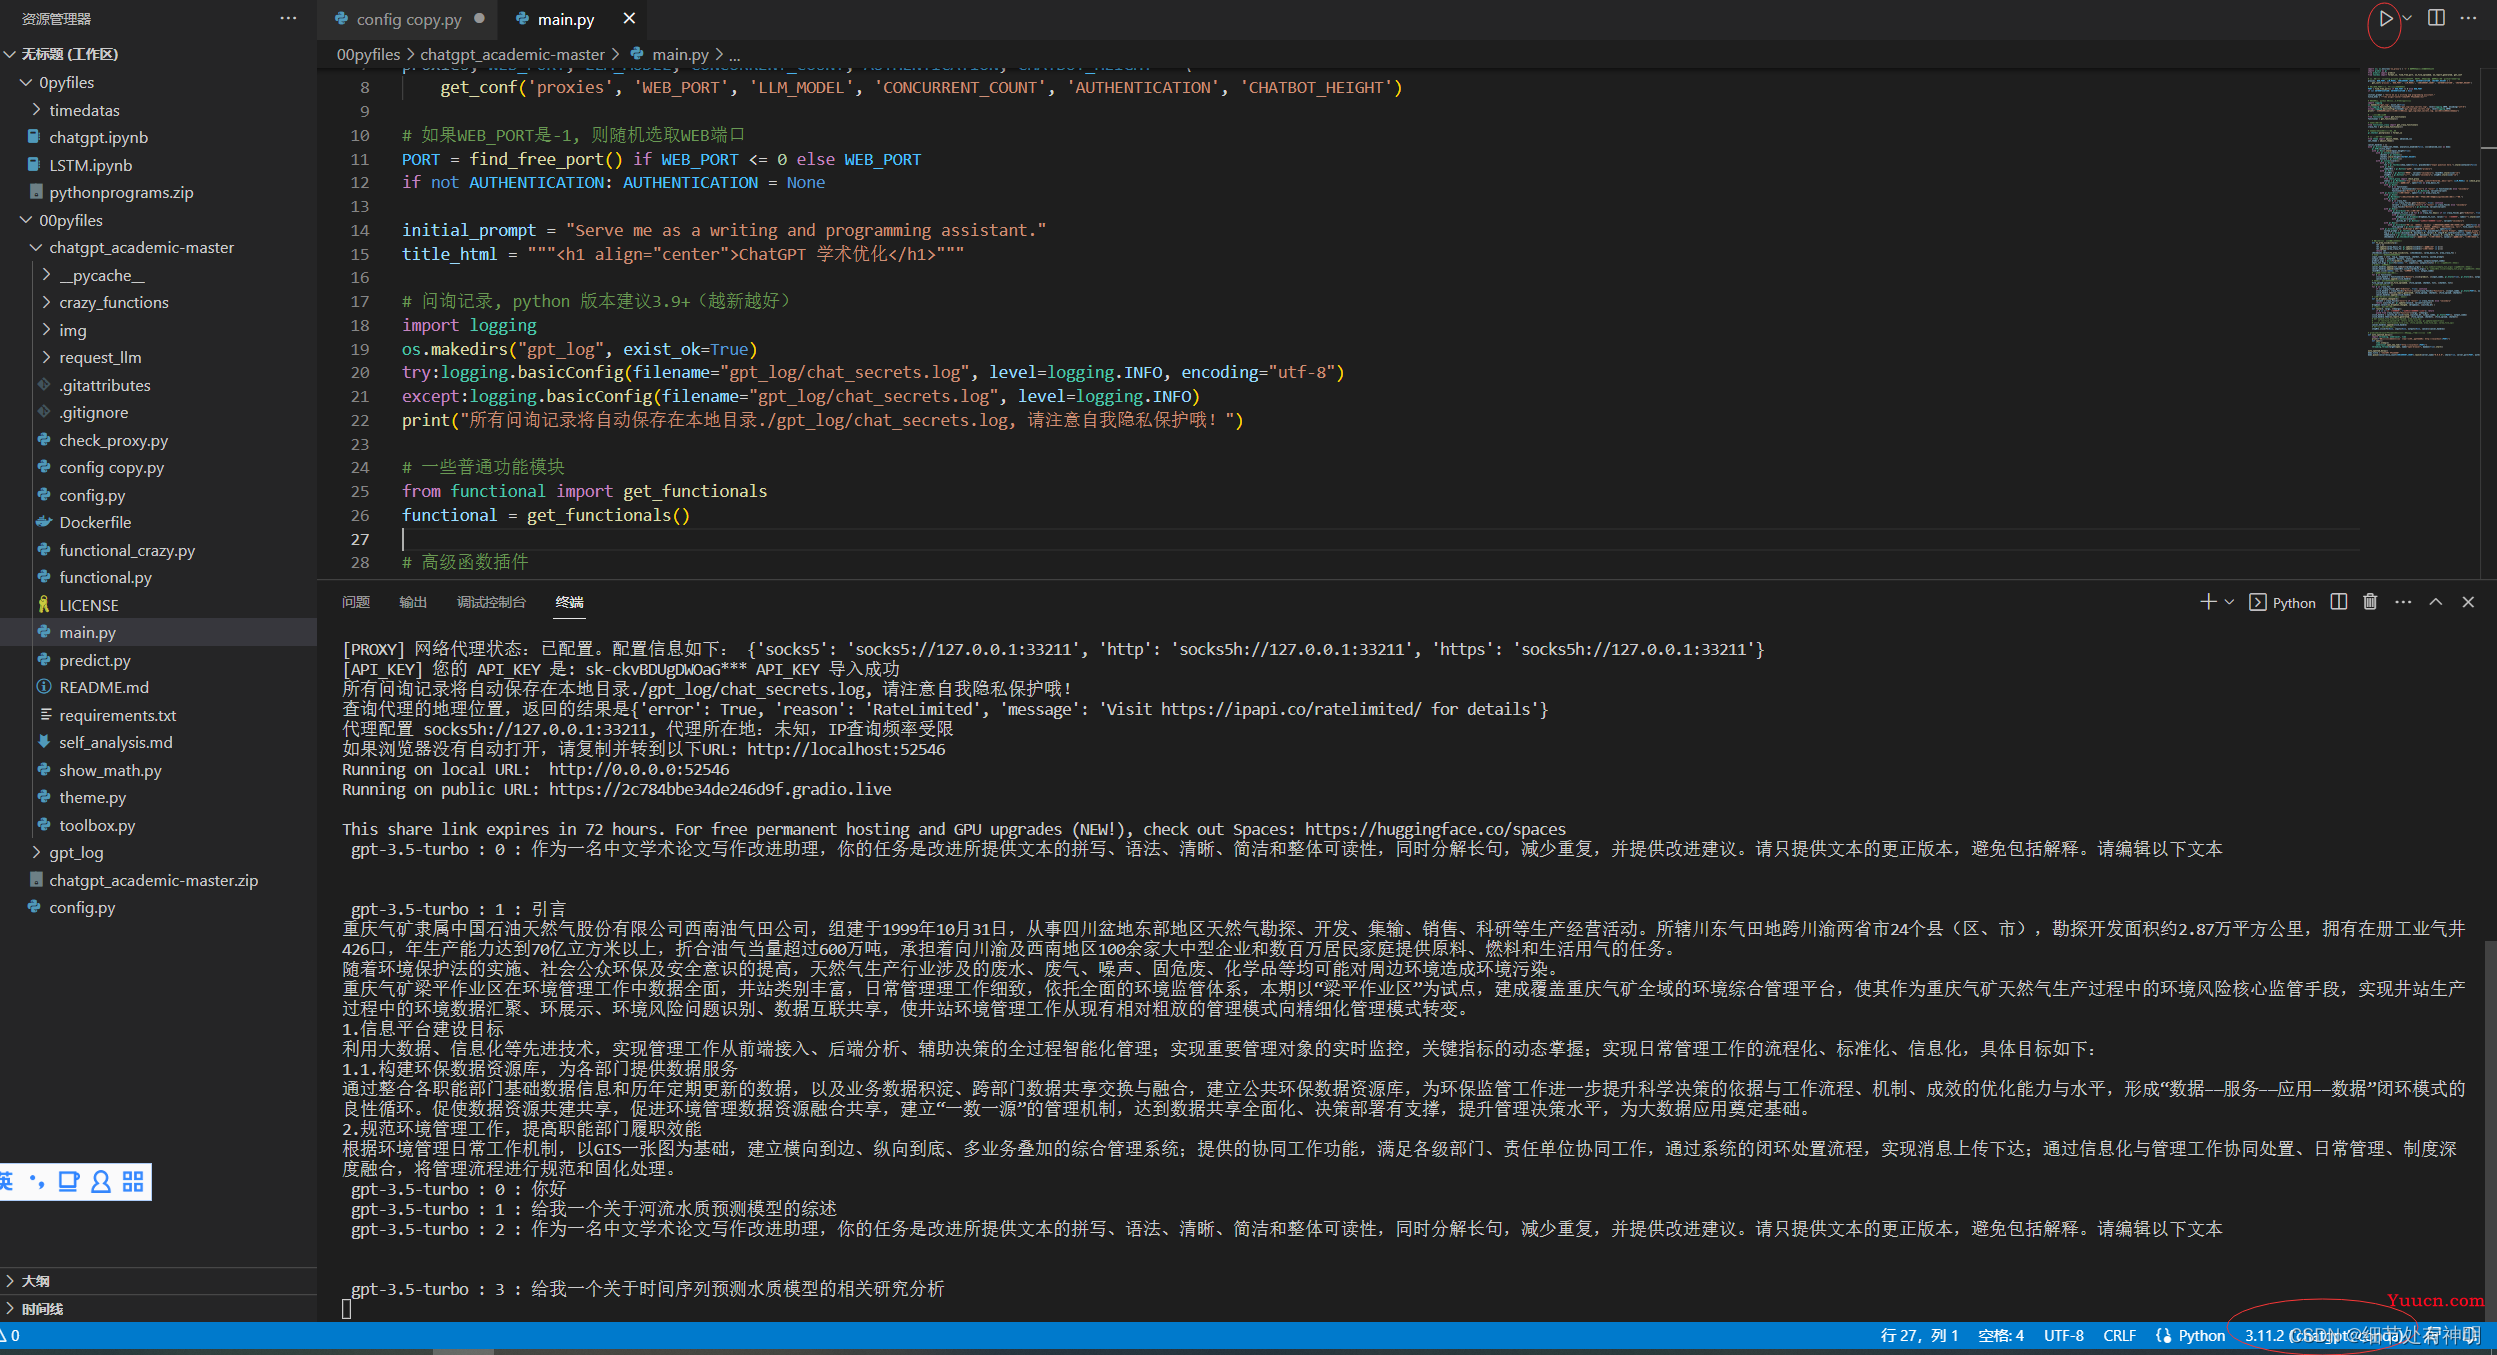The image size is (2497, 1355).
Task: Select the main.py editor tab
Action: [566, 19]
